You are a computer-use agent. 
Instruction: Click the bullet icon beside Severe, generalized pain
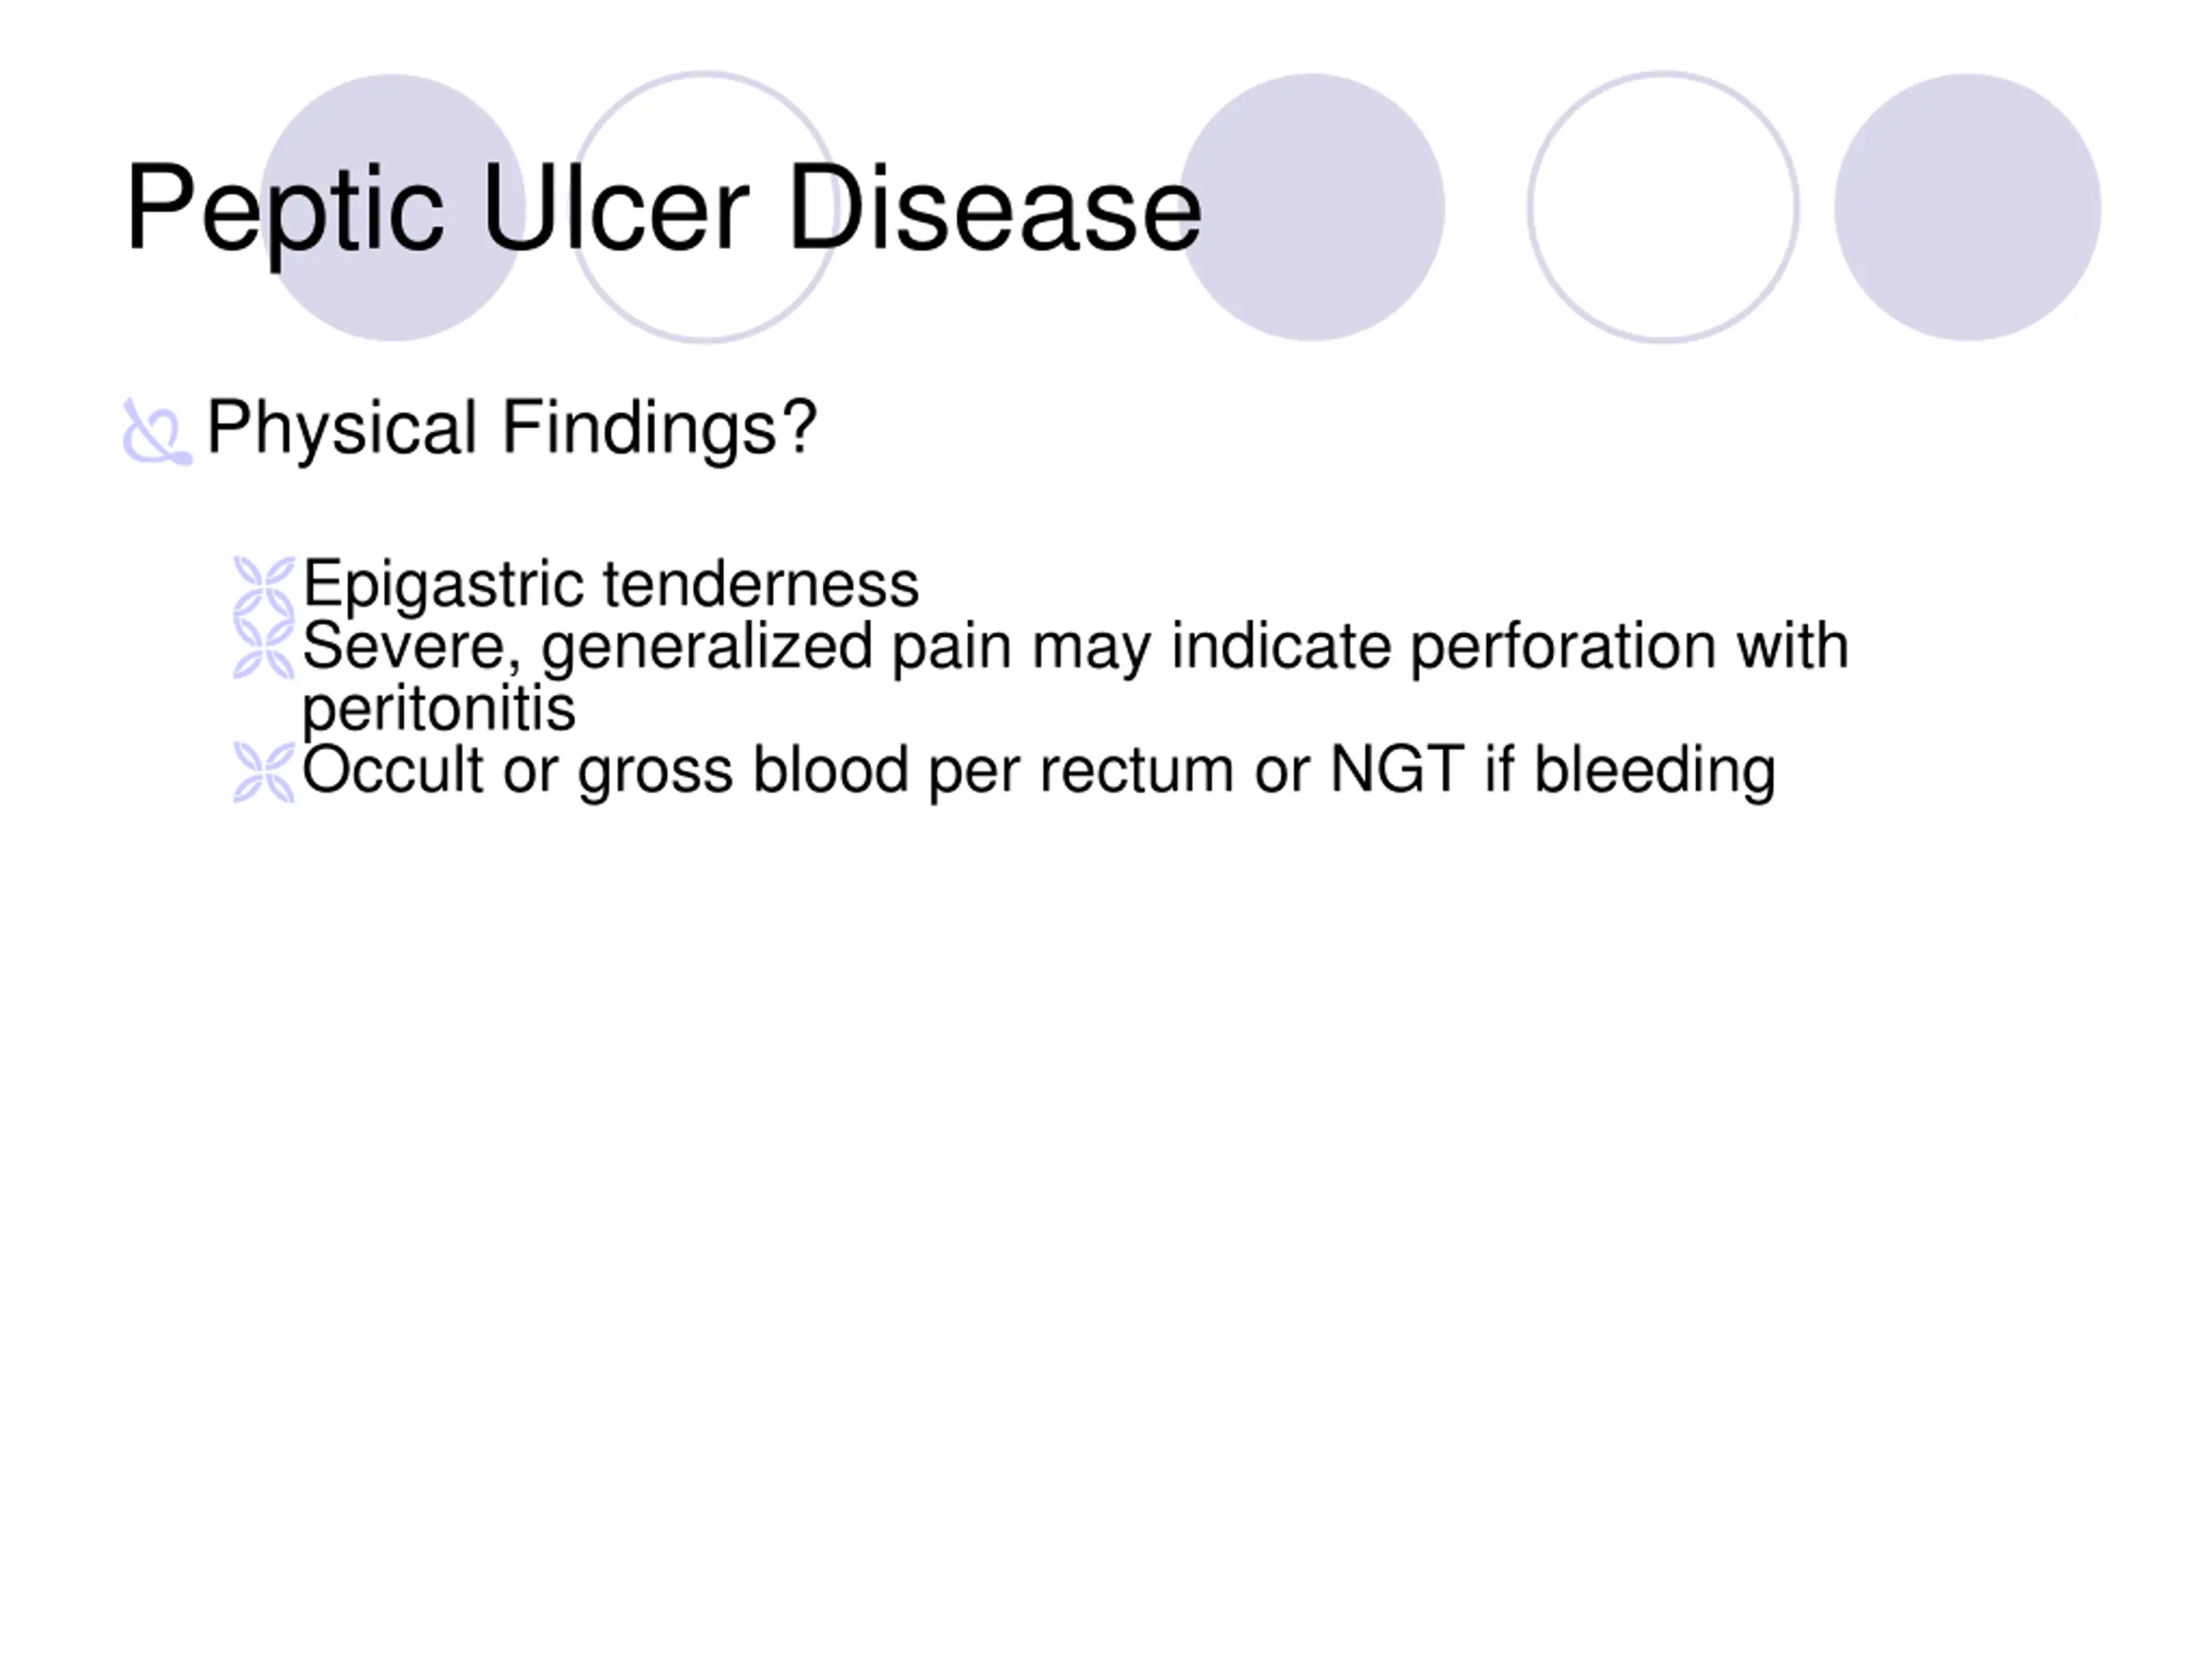coord(264,648)
